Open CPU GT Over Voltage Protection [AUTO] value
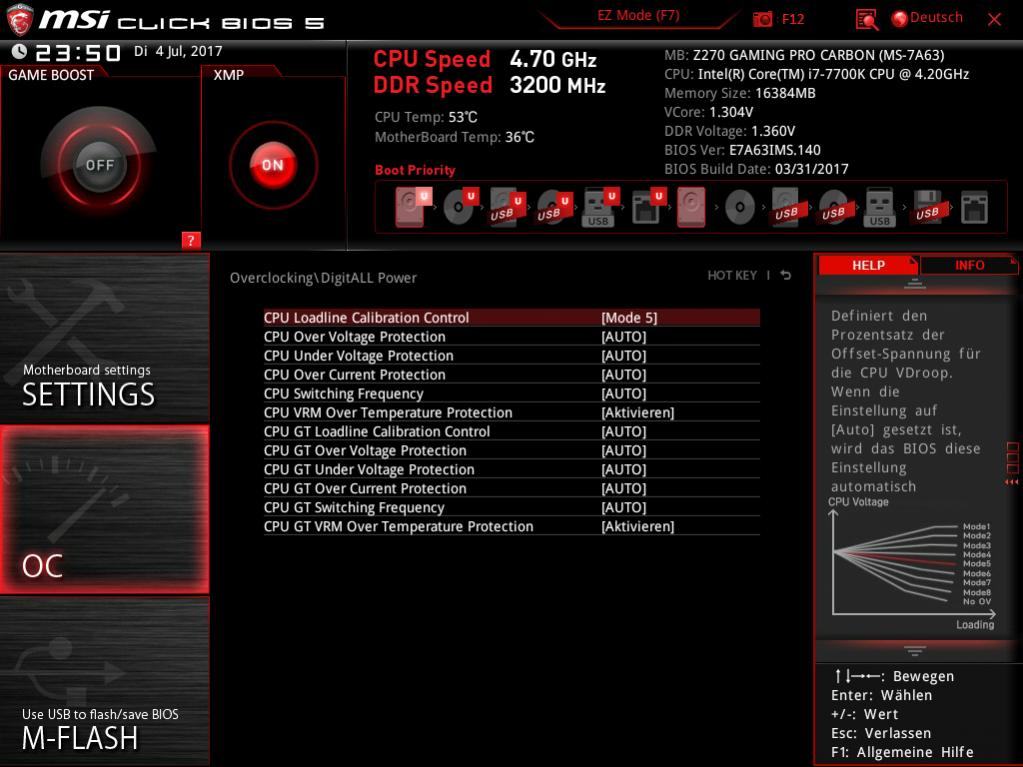Viewport: 1023px width, 767px height. (x=624, y=450)
